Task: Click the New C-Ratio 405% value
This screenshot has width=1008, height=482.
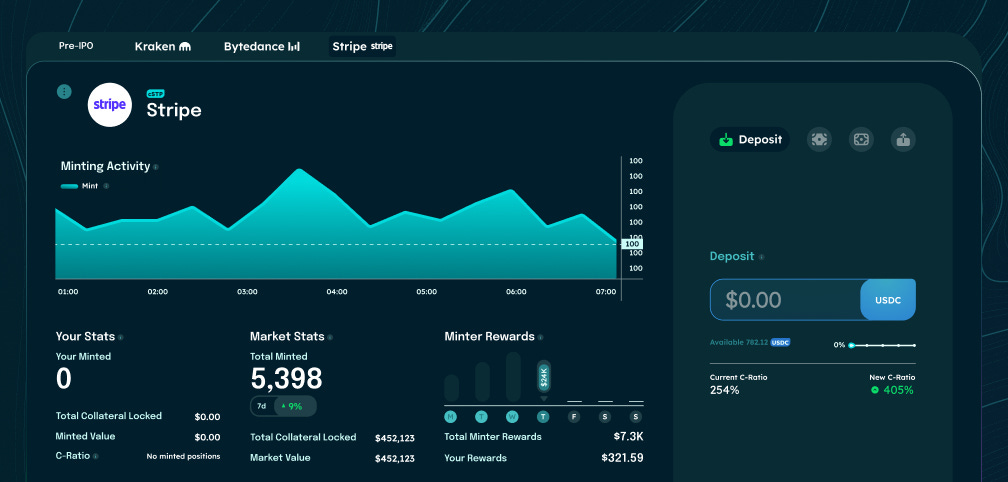Action: click(898, 390)
